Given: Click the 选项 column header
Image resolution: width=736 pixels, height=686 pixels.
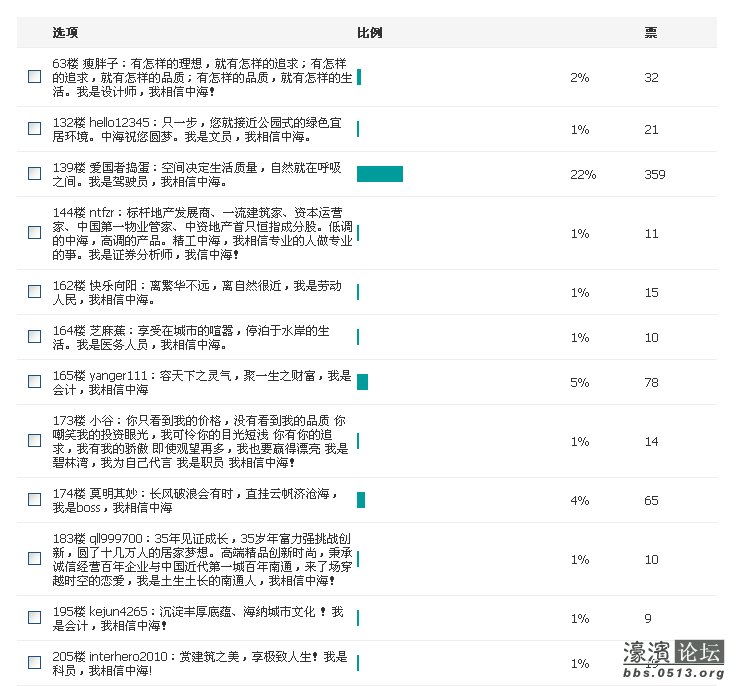Looking at the screenshot, I should [x=65, y=32].
